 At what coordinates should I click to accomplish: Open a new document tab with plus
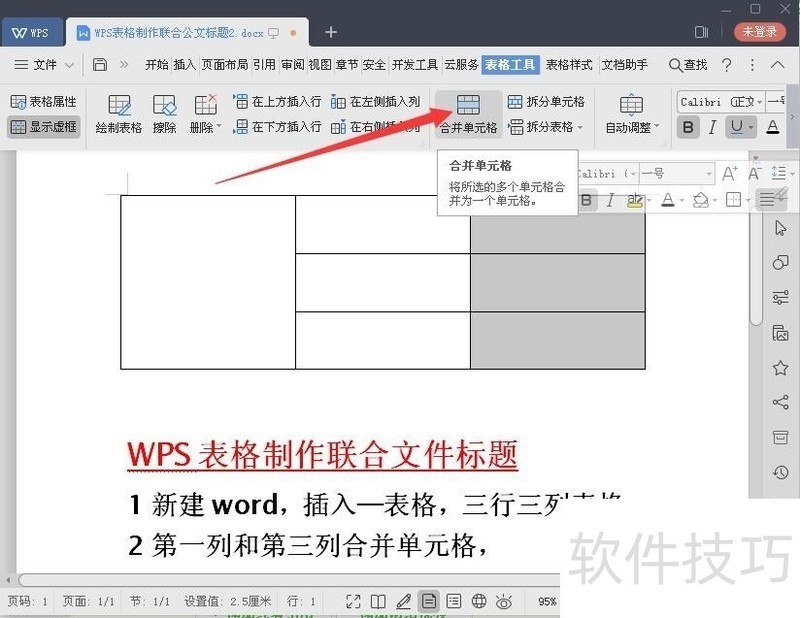point(331,32)
